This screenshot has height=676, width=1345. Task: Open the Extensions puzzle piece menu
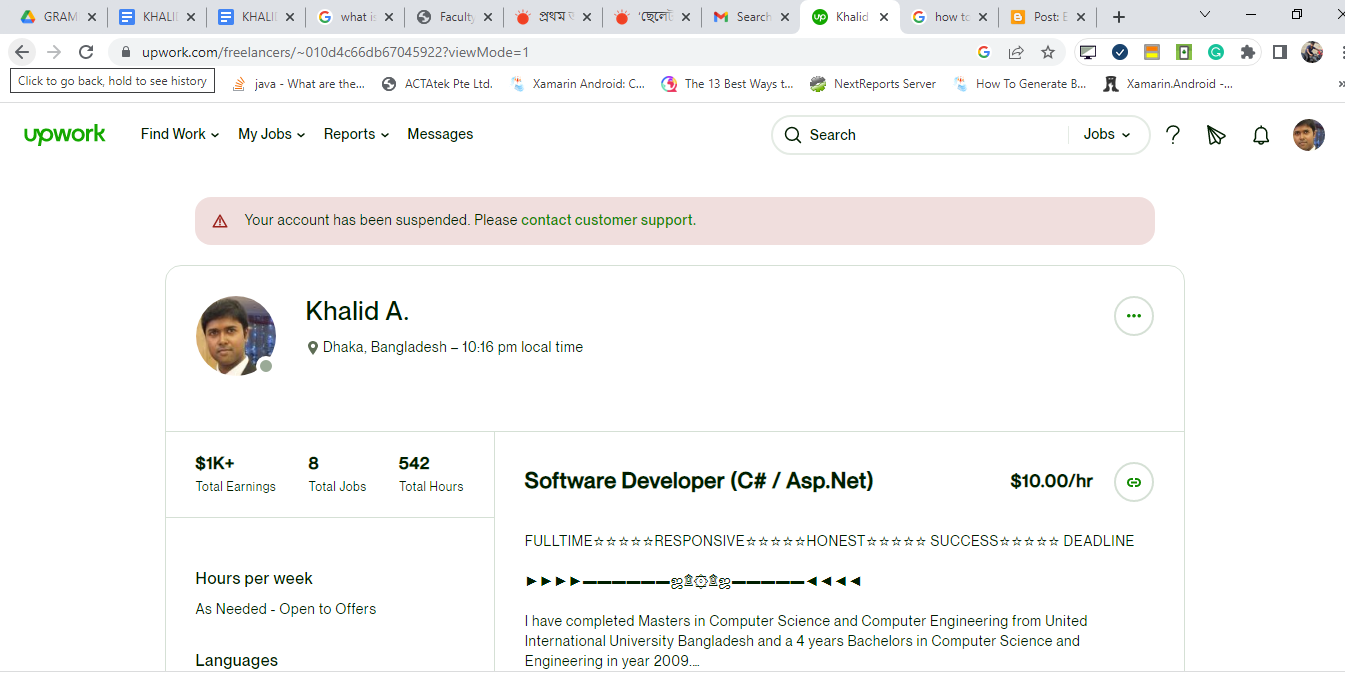pyautogui.click(x=1247, y=52)
